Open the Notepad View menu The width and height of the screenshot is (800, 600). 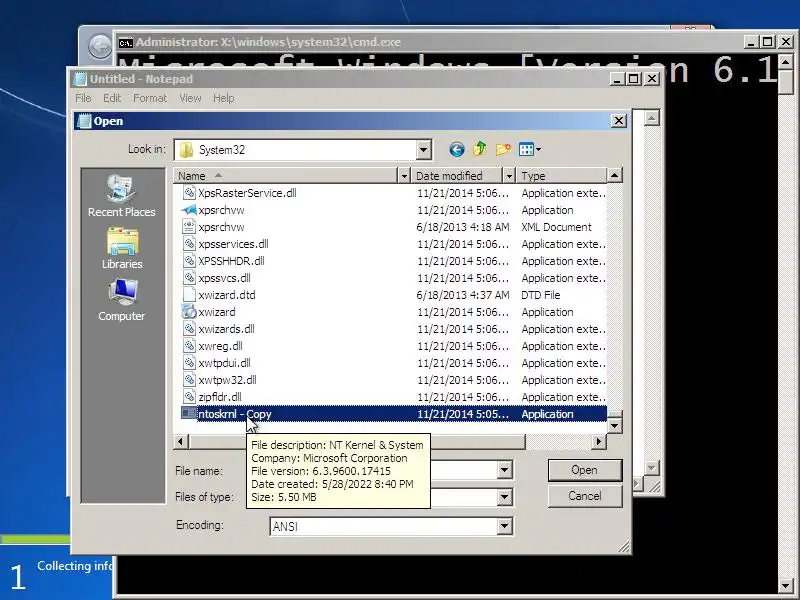[190, 98]
